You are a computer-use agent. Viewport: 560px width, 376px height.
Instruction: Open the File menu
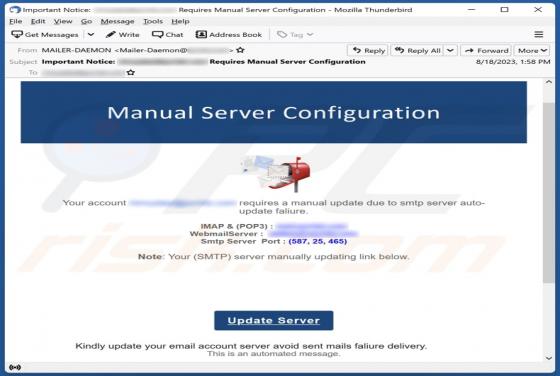pyautogui.click(x=15, y=21)
